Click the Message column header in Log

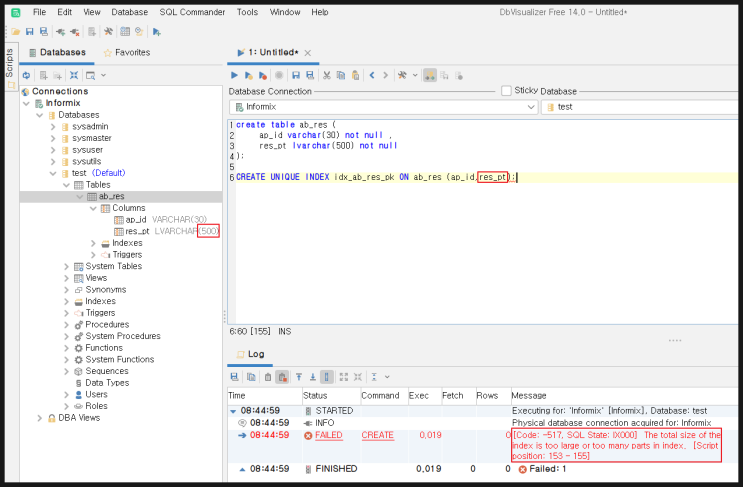(x=529, y=396)
